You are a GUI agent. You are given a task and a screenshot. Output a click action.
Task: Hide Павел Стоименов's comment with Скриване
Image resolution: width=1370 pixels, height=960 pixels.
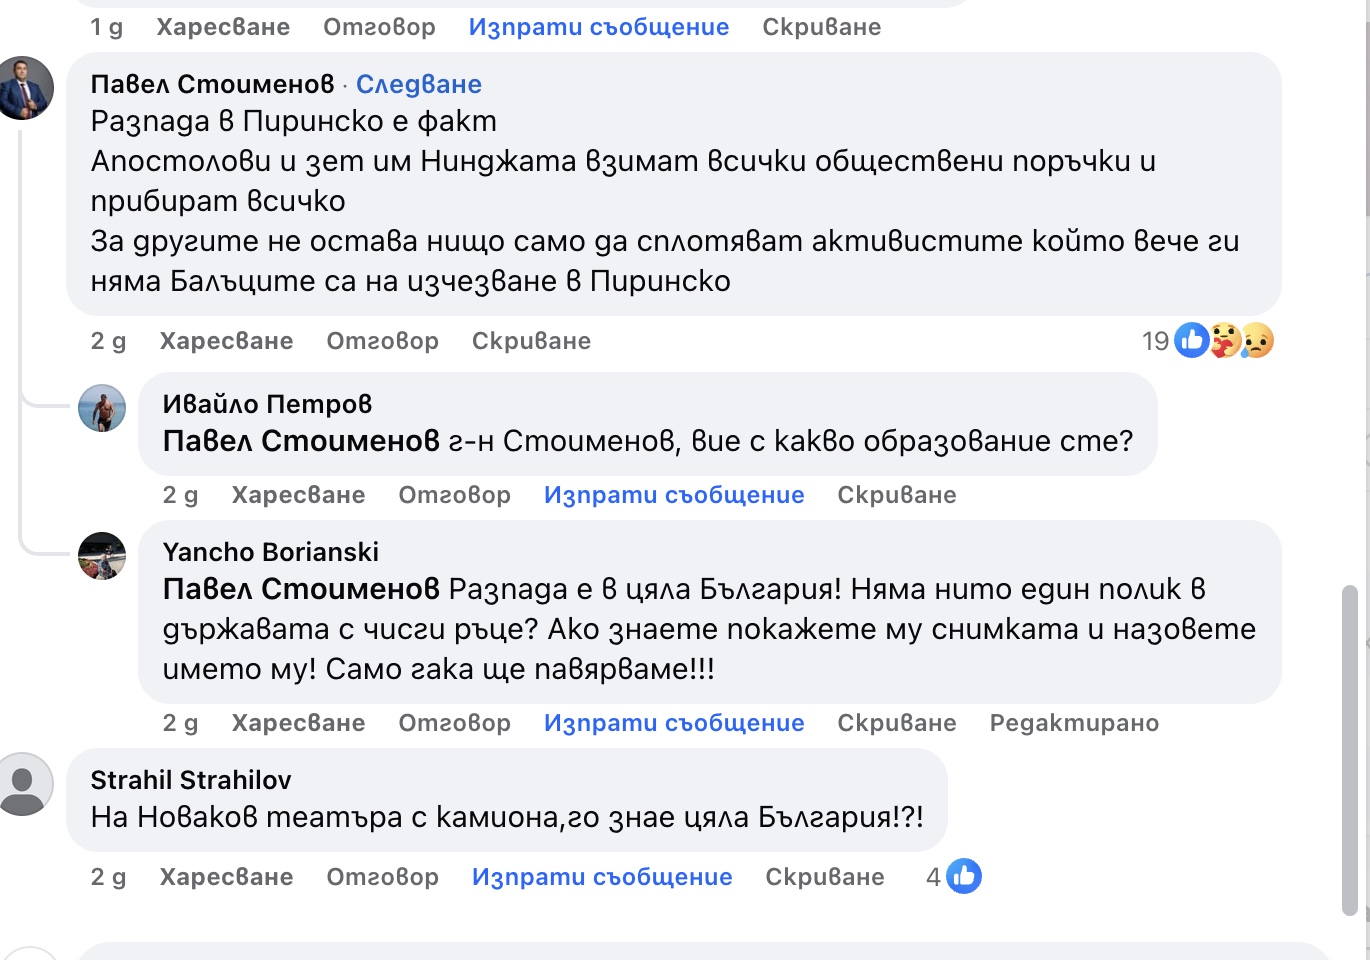531,341
